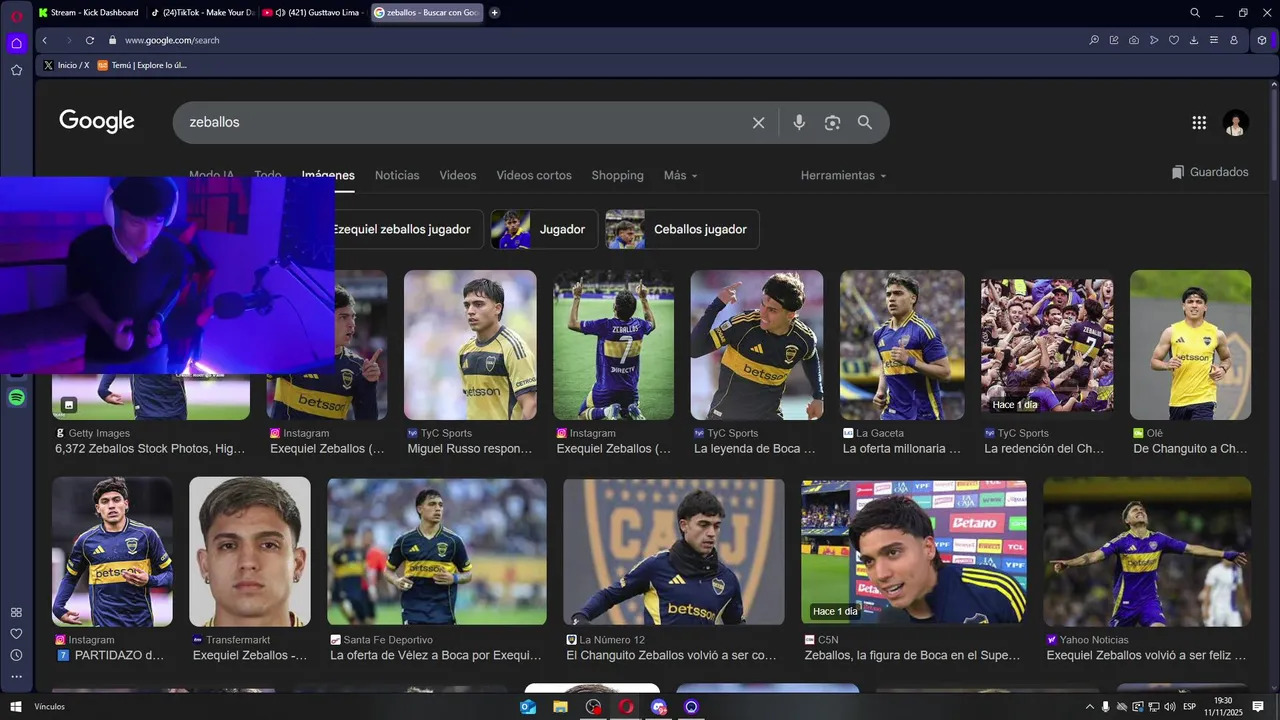Open File Explorer from the taskbar
Screen dimensions: 1280x720
click(560, 707)
